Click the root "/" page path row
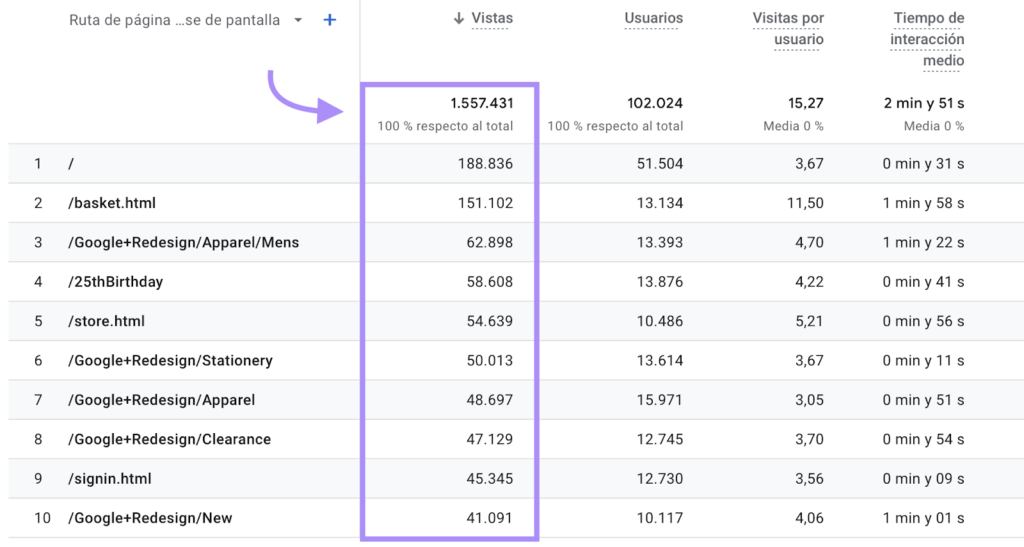 tap(71, 164)
